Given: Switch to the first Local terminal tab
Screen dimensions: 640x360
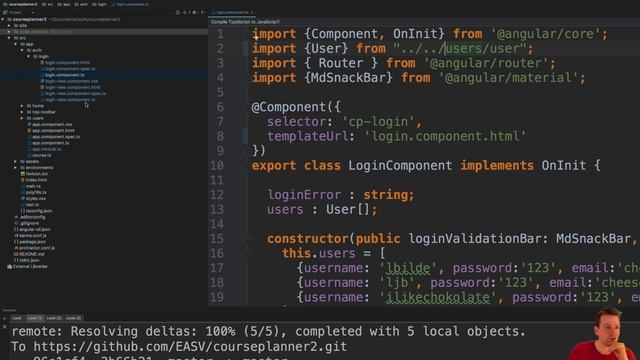Looking at the screenshot, I should coord(17,318).
